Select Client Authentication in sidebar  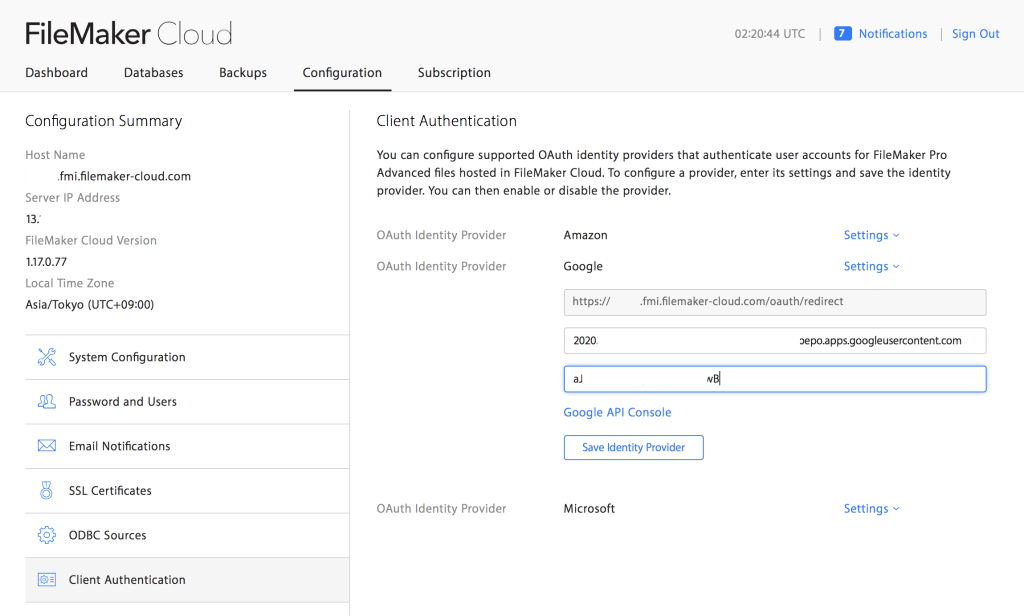click(x=187, y=579)
